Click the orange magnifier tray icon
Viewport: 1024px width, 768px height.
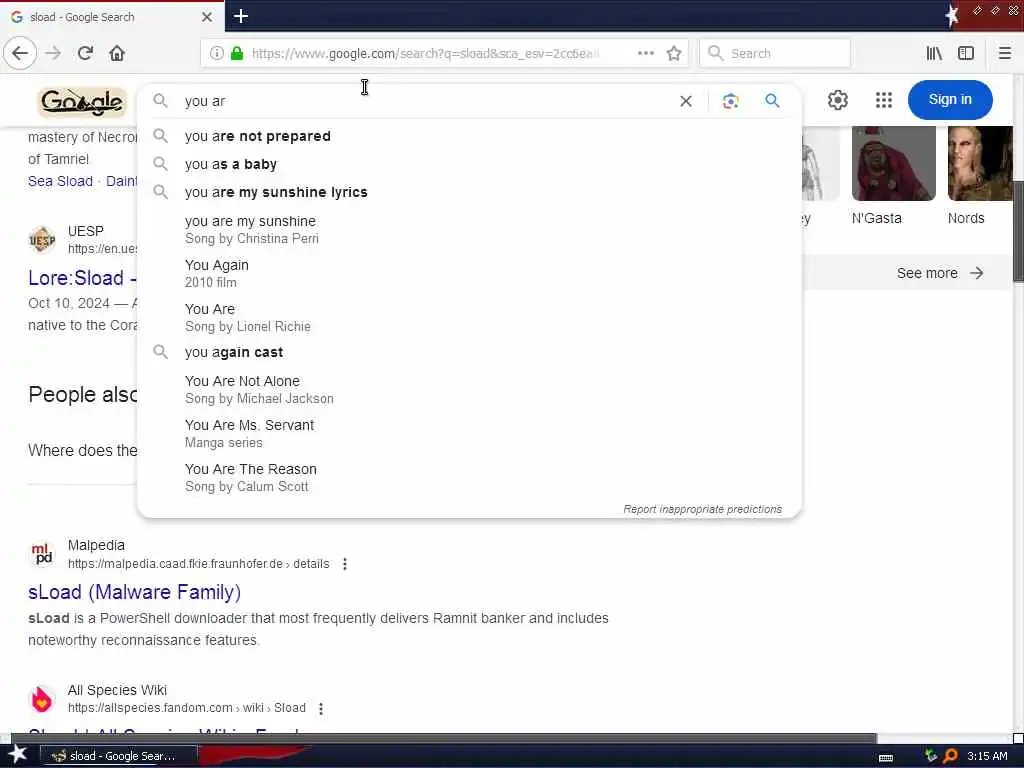950,756
